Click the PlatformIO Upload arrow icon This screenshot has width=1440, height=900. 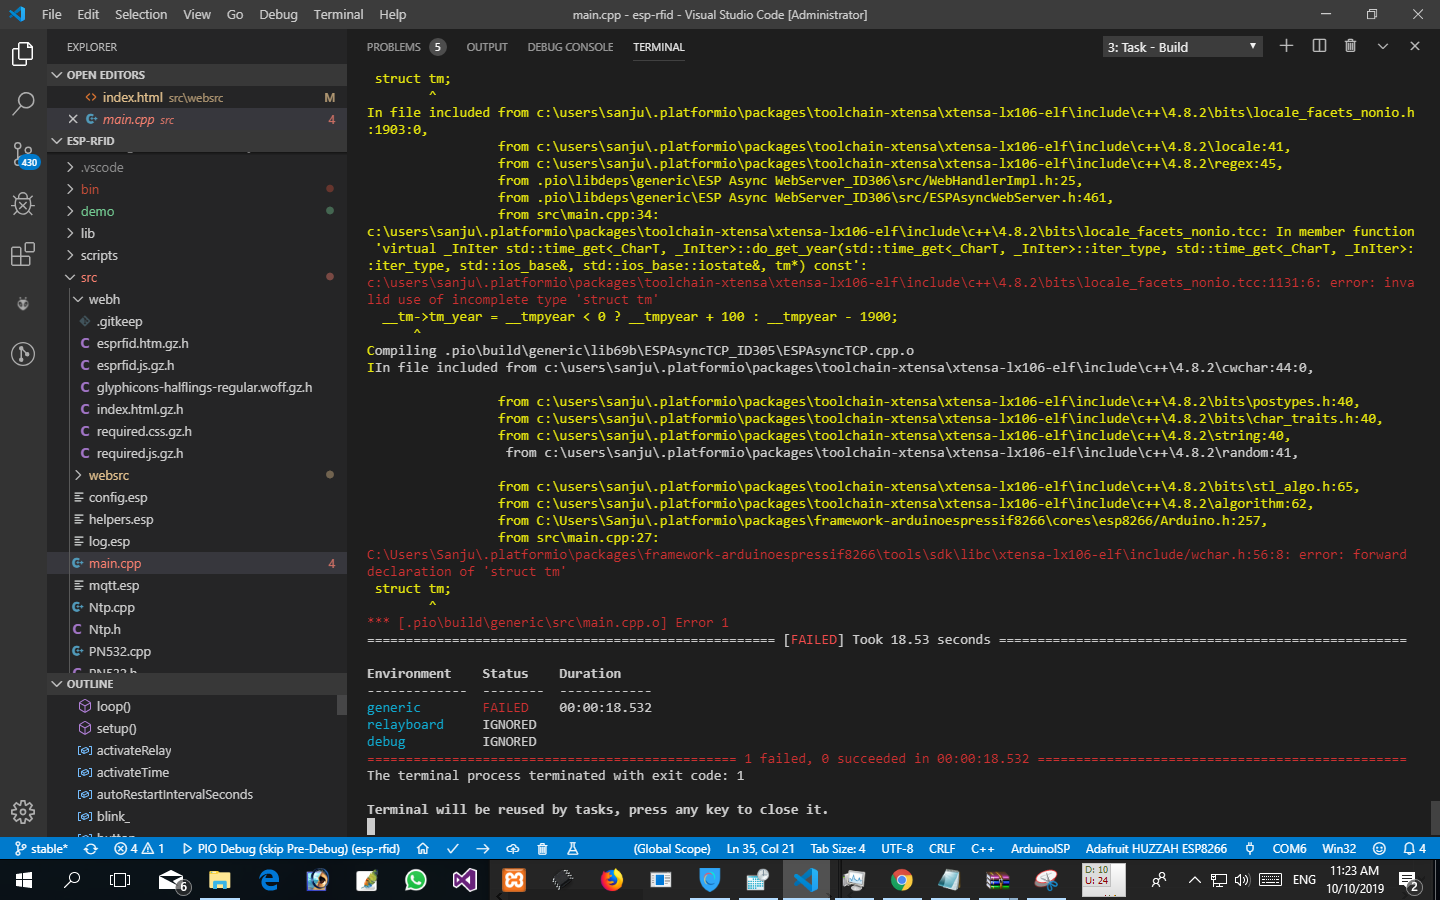click(x=482, y=847)
